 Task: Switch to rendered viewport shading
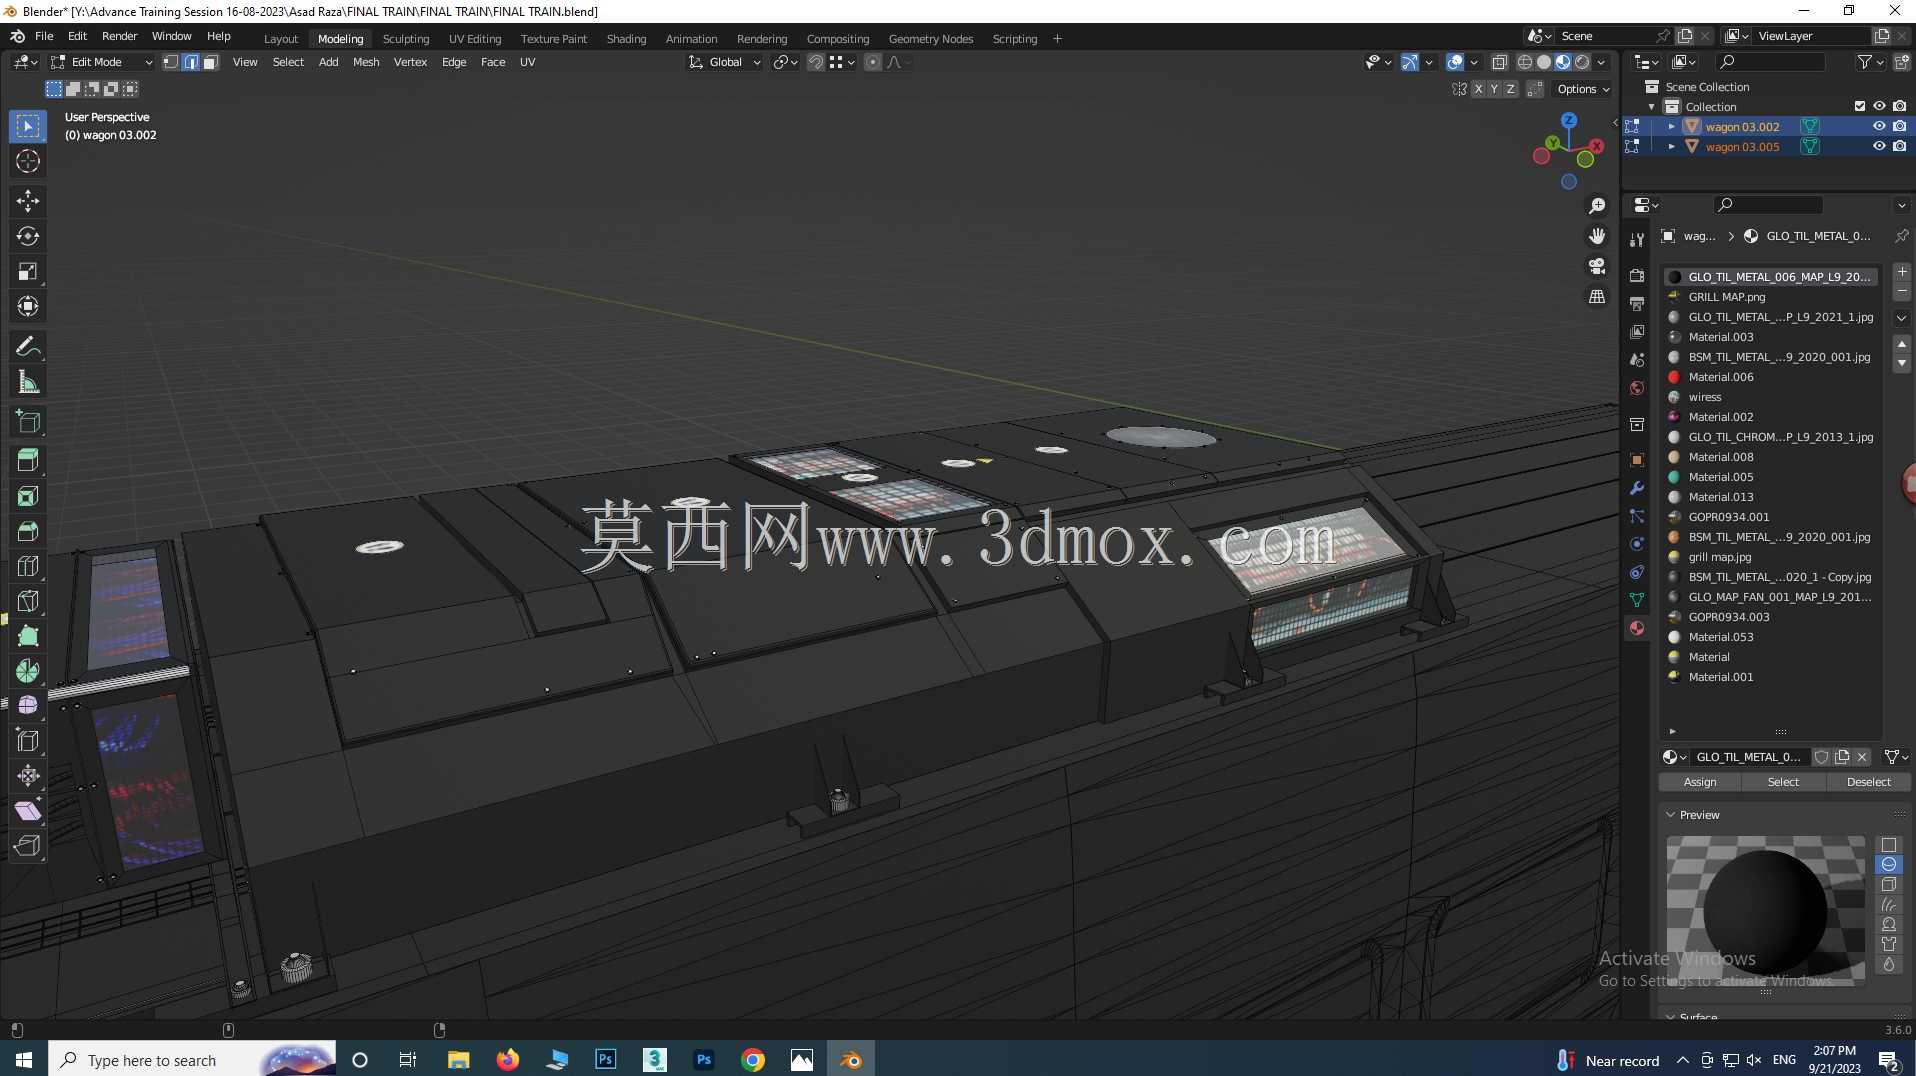(1582, 62)
